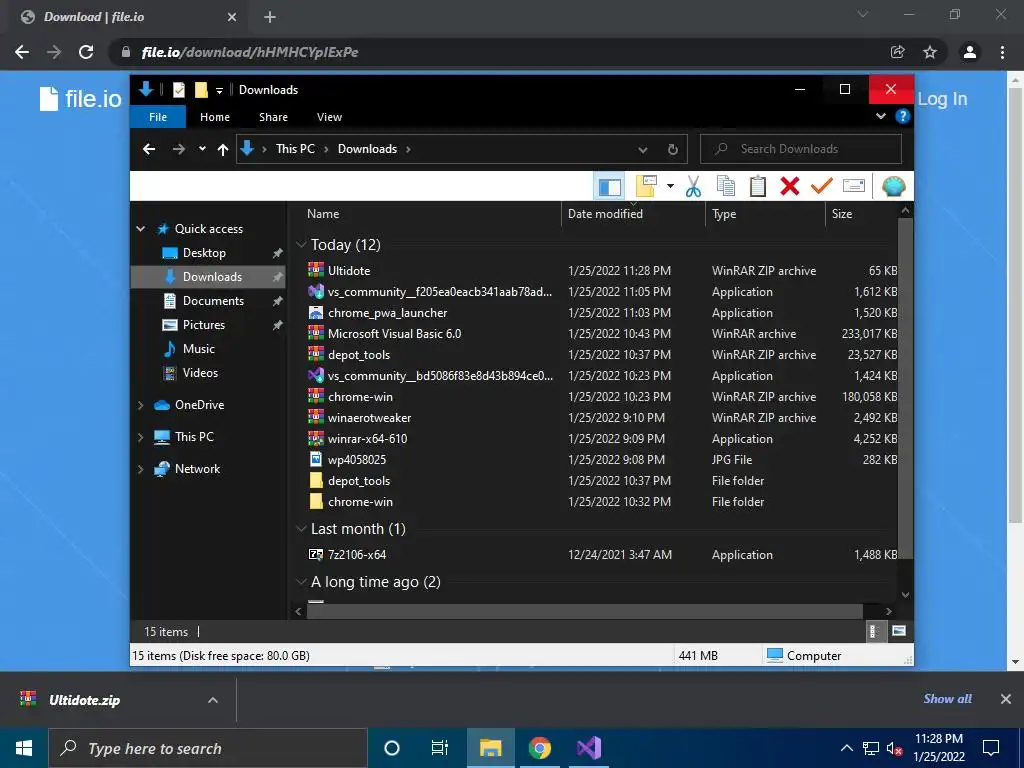Viewport: 1024px width, 768px height.
Task: Reload the file.io page in Chrome
Action: pyautogui.click(x=86, y=52)
